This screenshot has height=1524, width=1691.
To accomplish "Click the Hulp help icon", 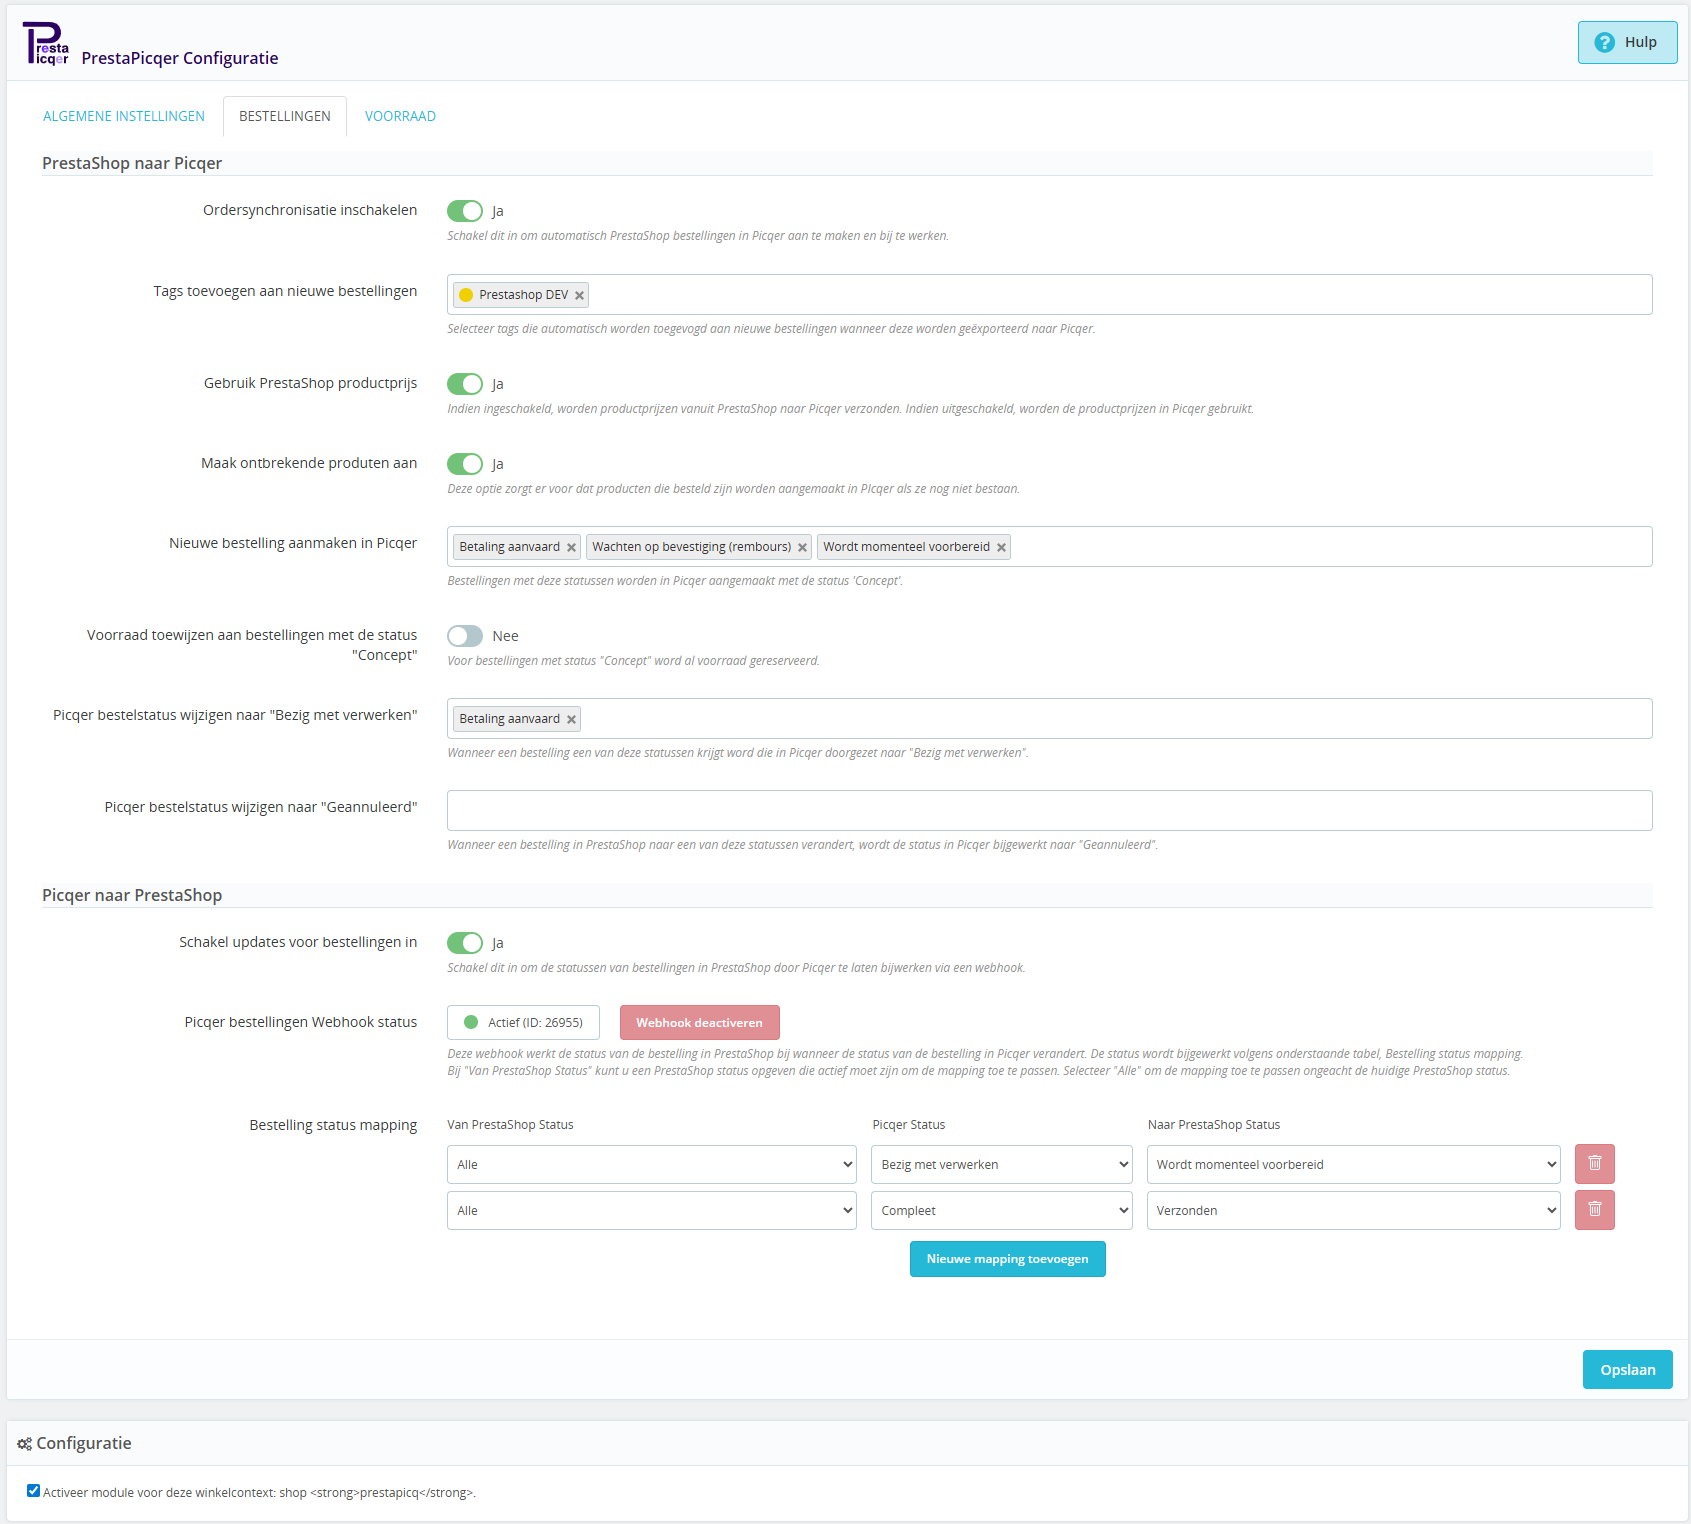I will (x=1605, y=42).
